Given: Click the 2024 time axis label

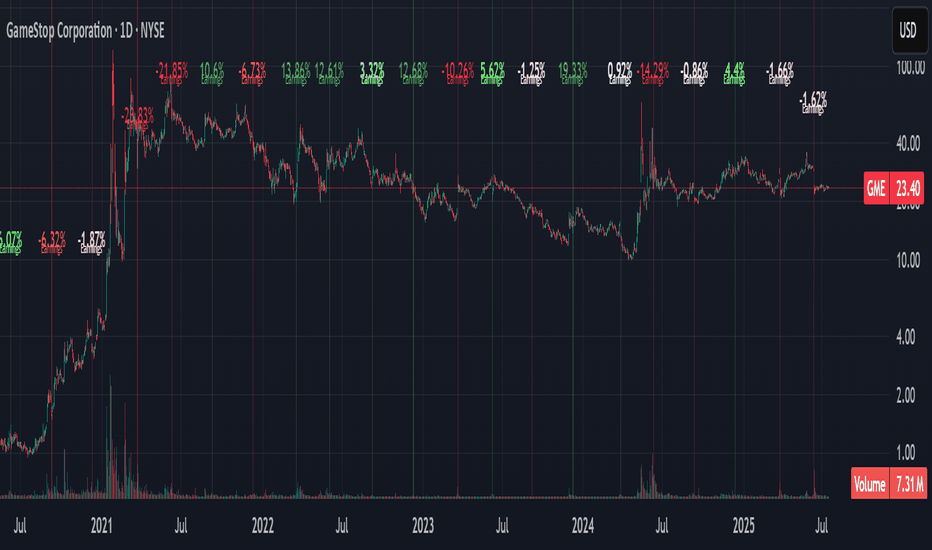Looking at the screenshot, I should (x=583, y=526).
